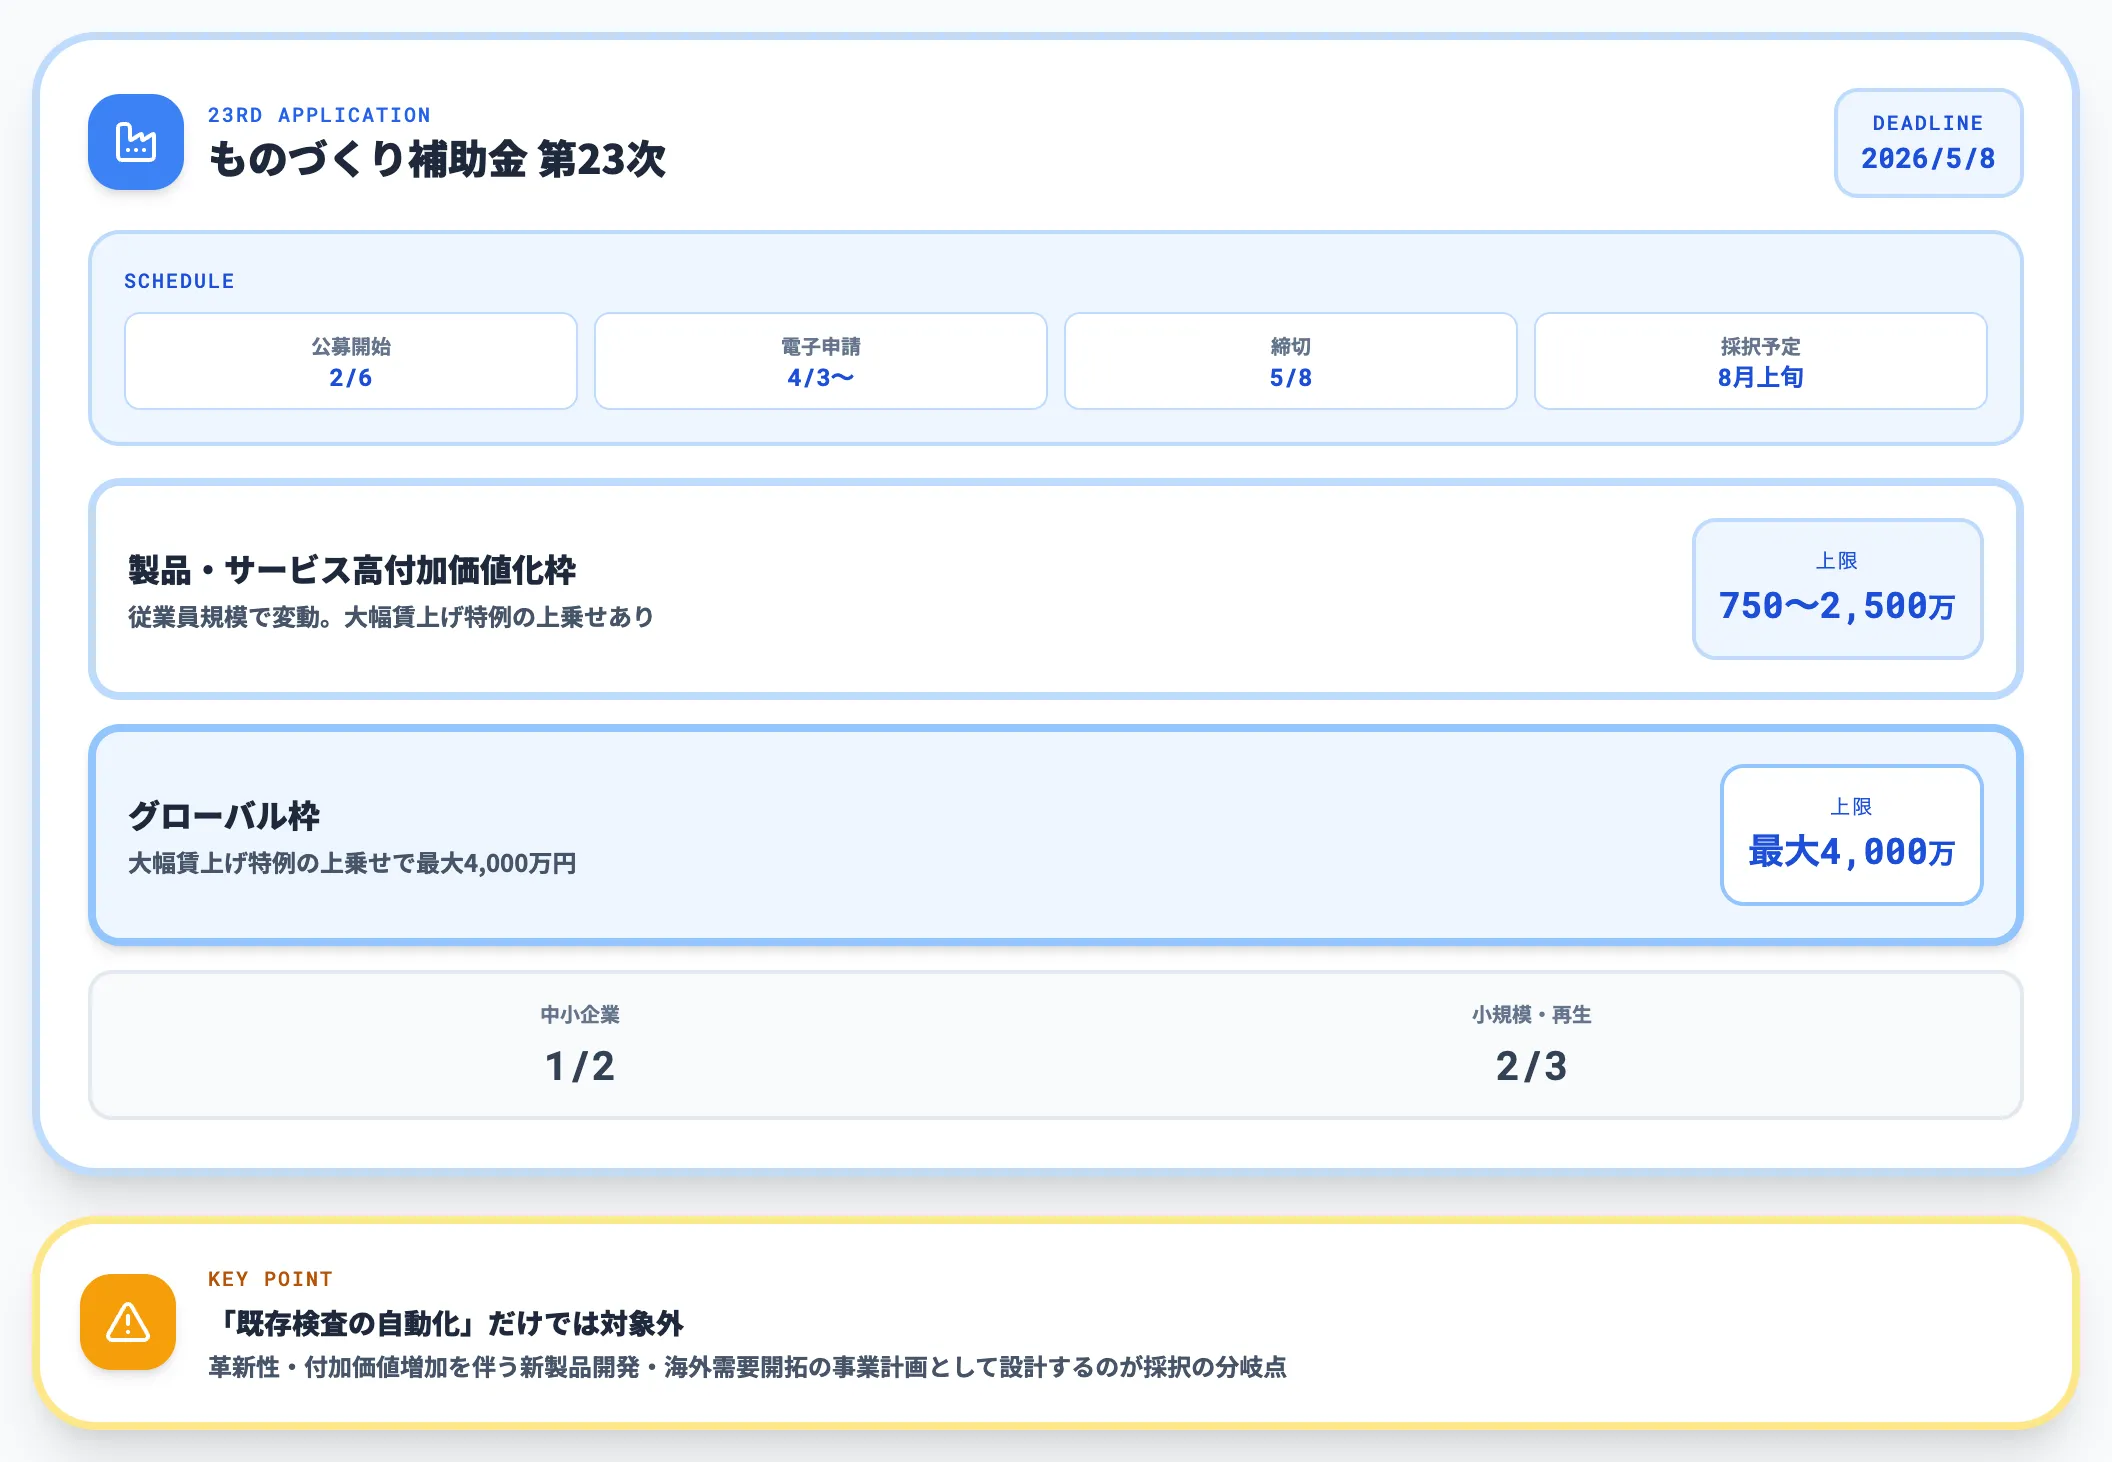The width and height of the screenshot is (2112, 1462).
Task: Select the 電子申請 4/3〜 schedule card
Action: pyautogui.click(x=820, y=361)
